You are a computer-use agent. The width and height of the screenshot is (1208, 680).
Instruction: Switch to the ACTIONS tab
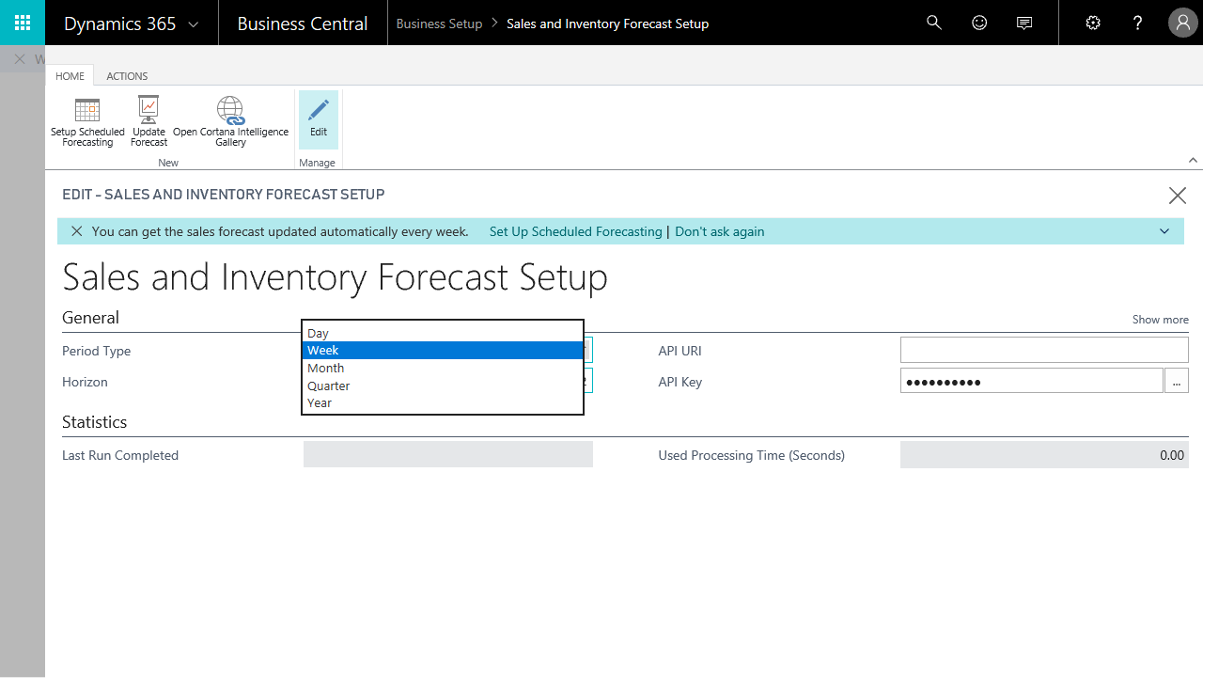pos(127,76)
